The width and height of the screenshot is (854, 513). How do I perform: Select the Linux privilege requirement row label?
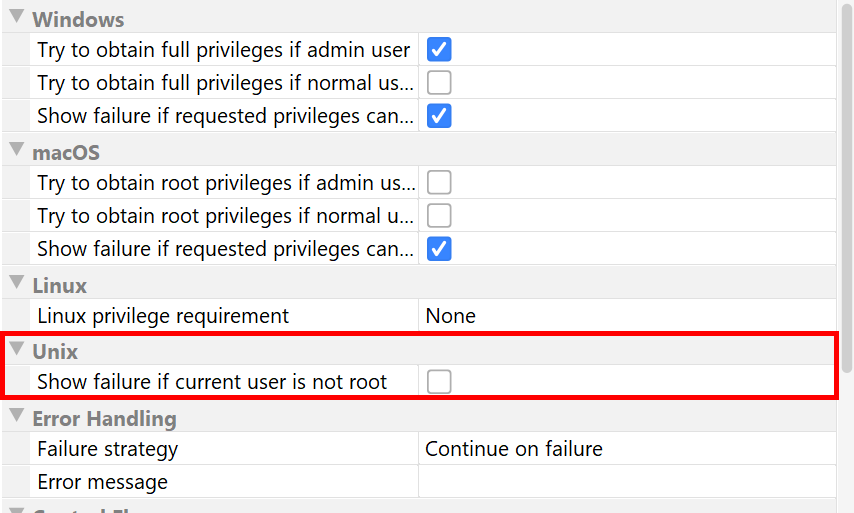[x=163, y=316]
